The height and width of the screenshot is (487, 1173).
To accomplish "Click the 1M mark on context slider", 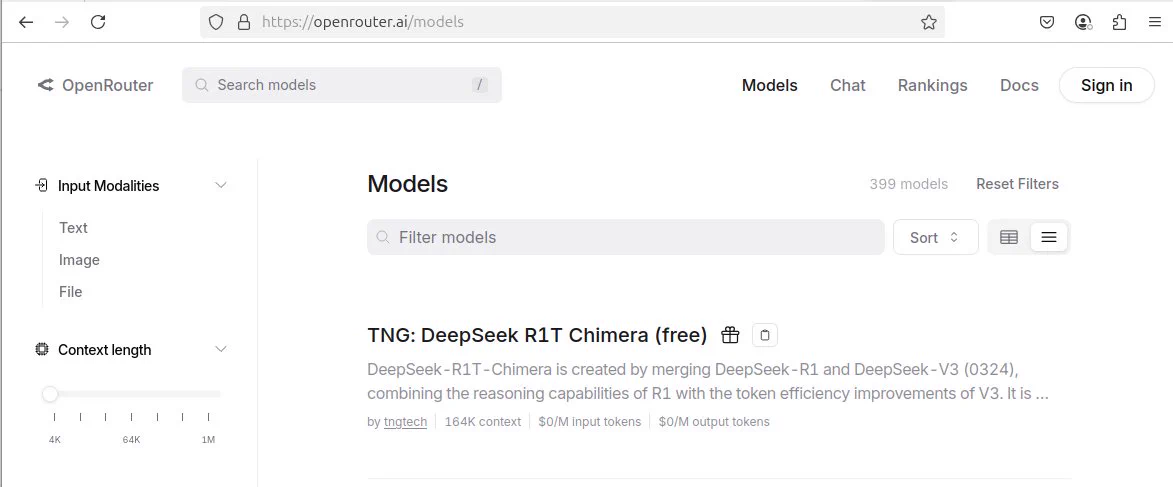I will tap(209, 440).
